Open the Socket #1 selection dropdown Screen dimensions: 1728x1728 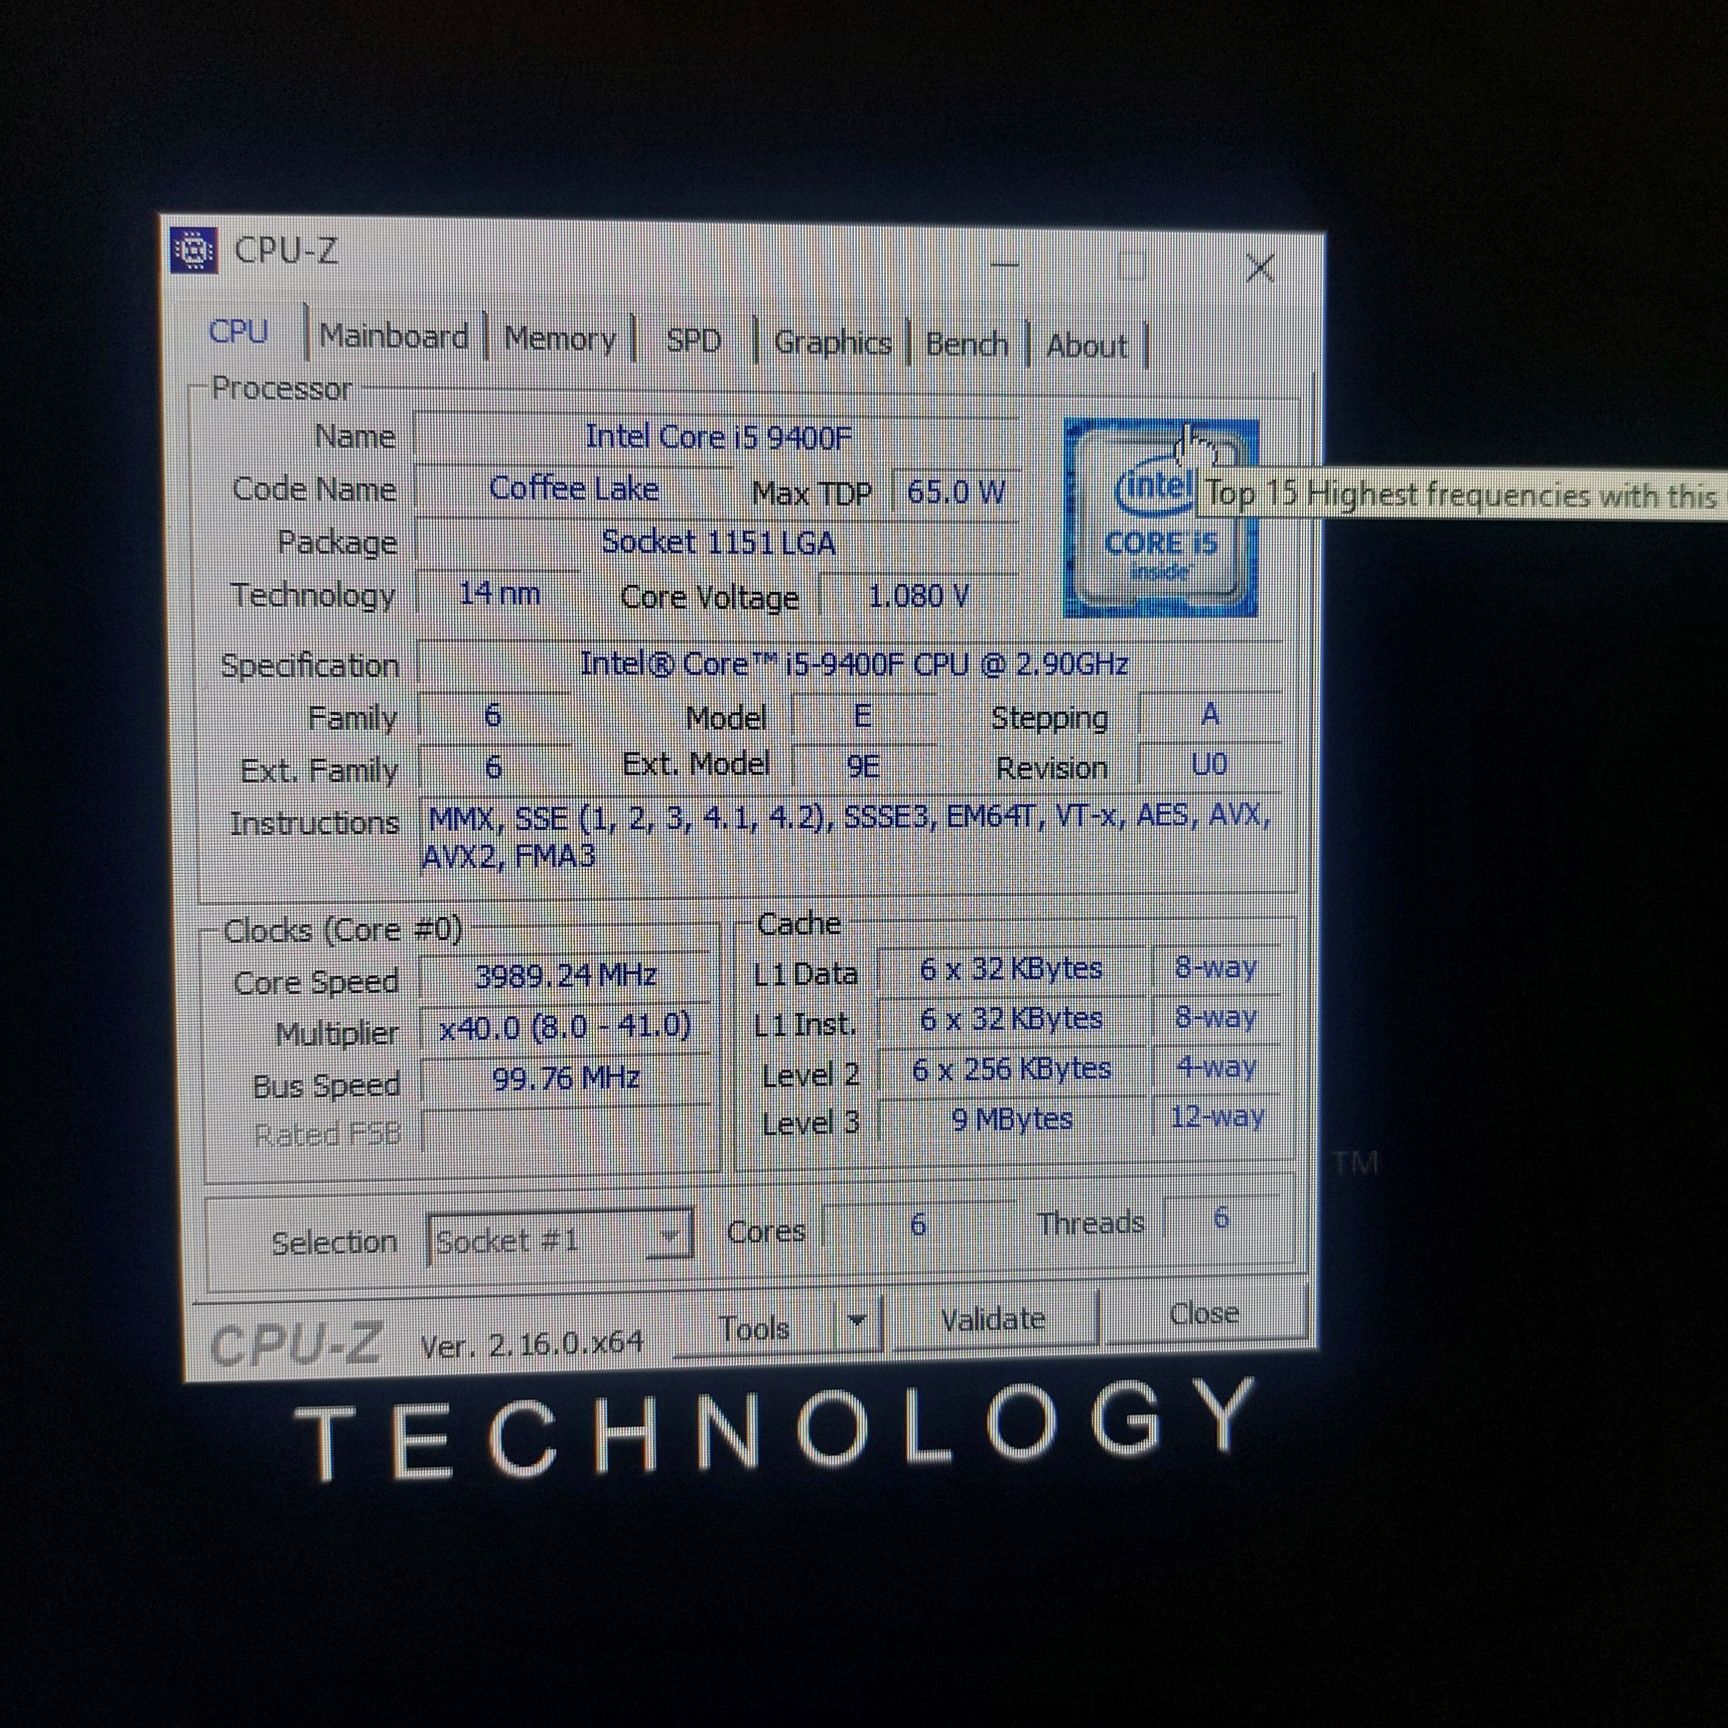click(559, 1240)
